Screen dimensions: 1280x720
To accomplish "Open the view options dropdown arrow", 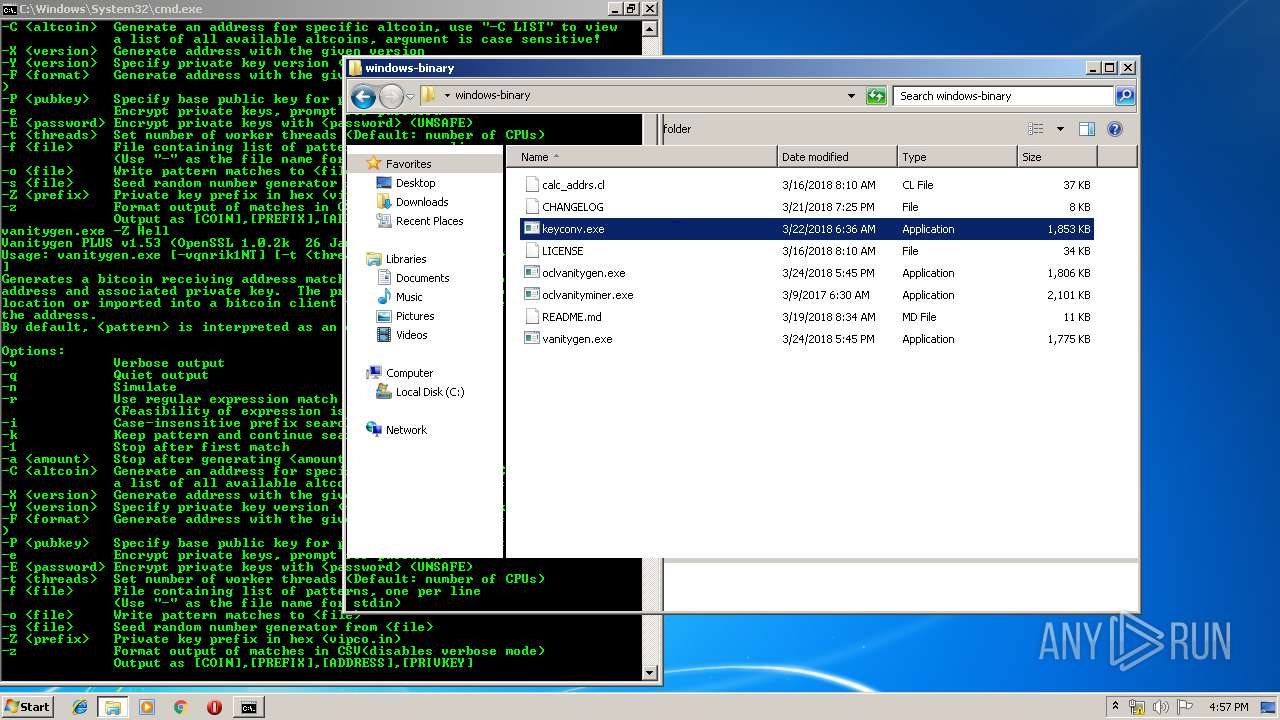I will coord(1060,129).
